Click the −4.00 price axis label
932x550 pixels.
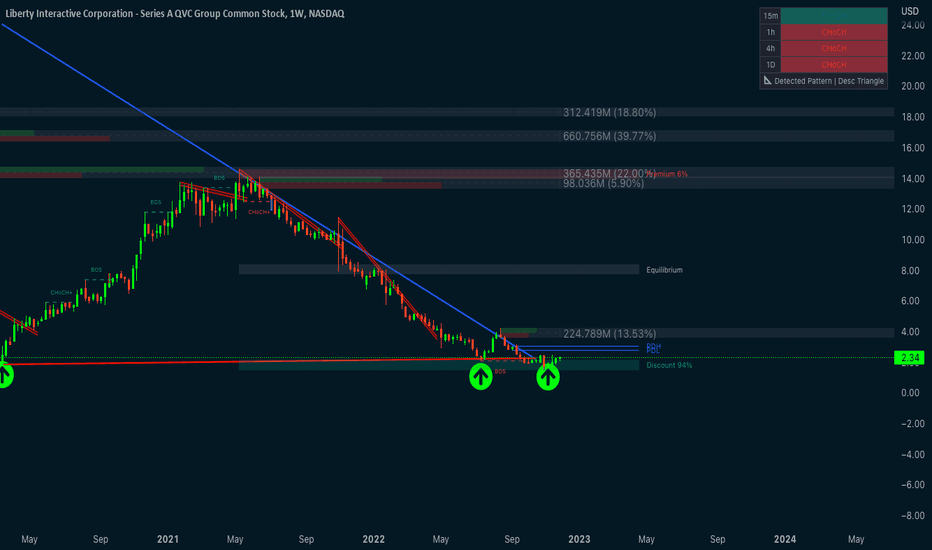[912, 455]
